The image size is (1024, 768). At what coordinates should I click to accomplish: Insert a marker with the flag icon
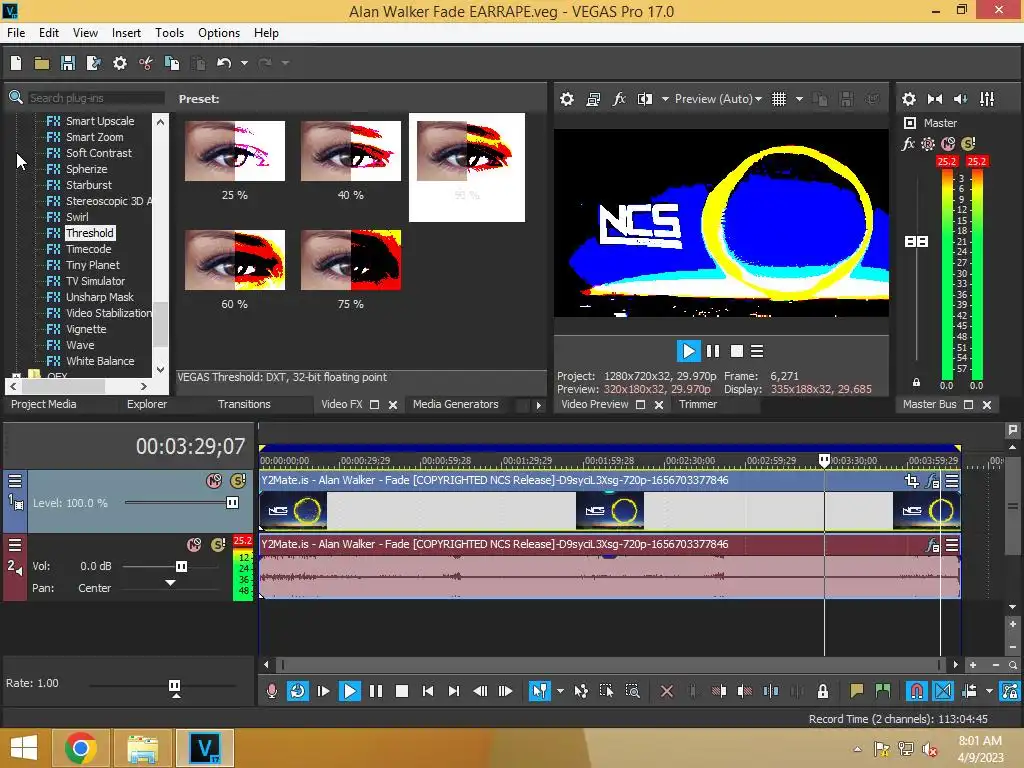click(x=857, y=691)
